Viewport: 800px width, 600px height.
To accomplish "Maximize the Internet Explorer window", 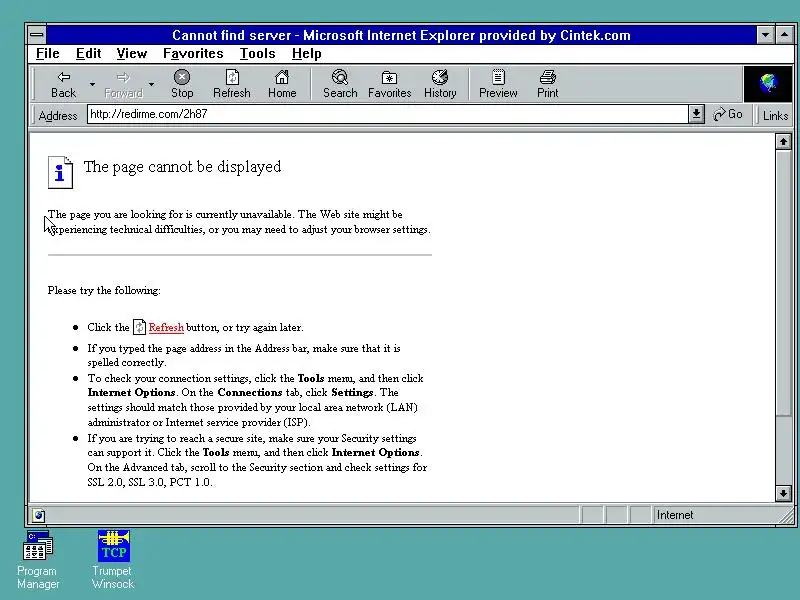I will click(784, 35).
